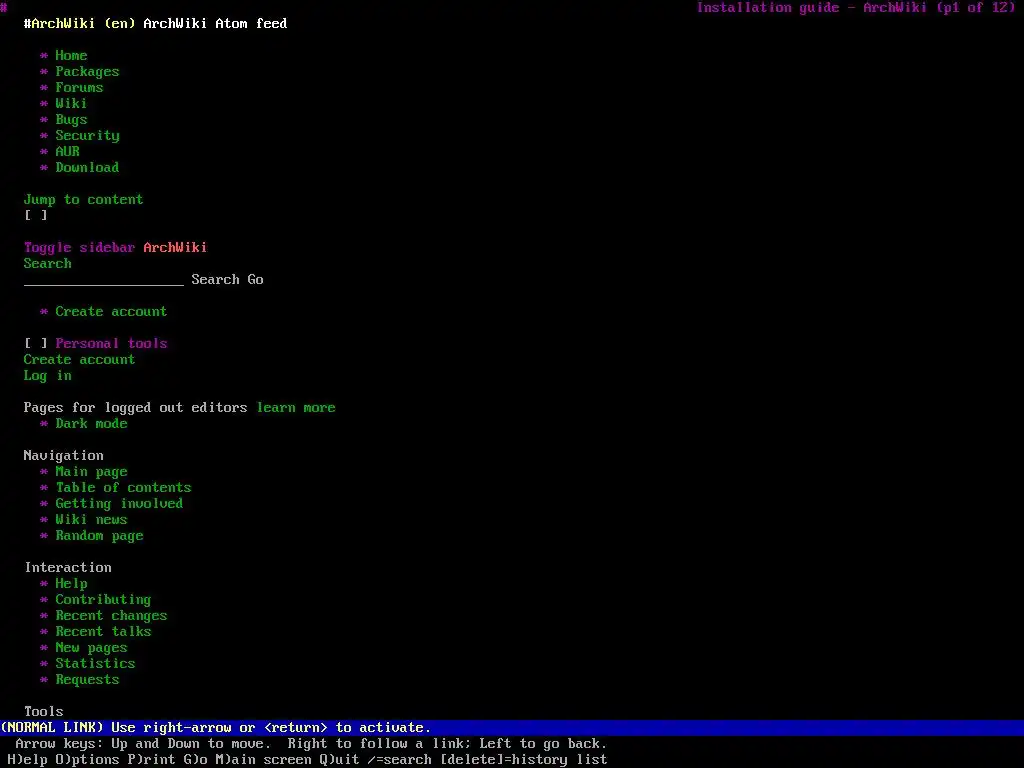Open the Main page link

coord(91,472)
